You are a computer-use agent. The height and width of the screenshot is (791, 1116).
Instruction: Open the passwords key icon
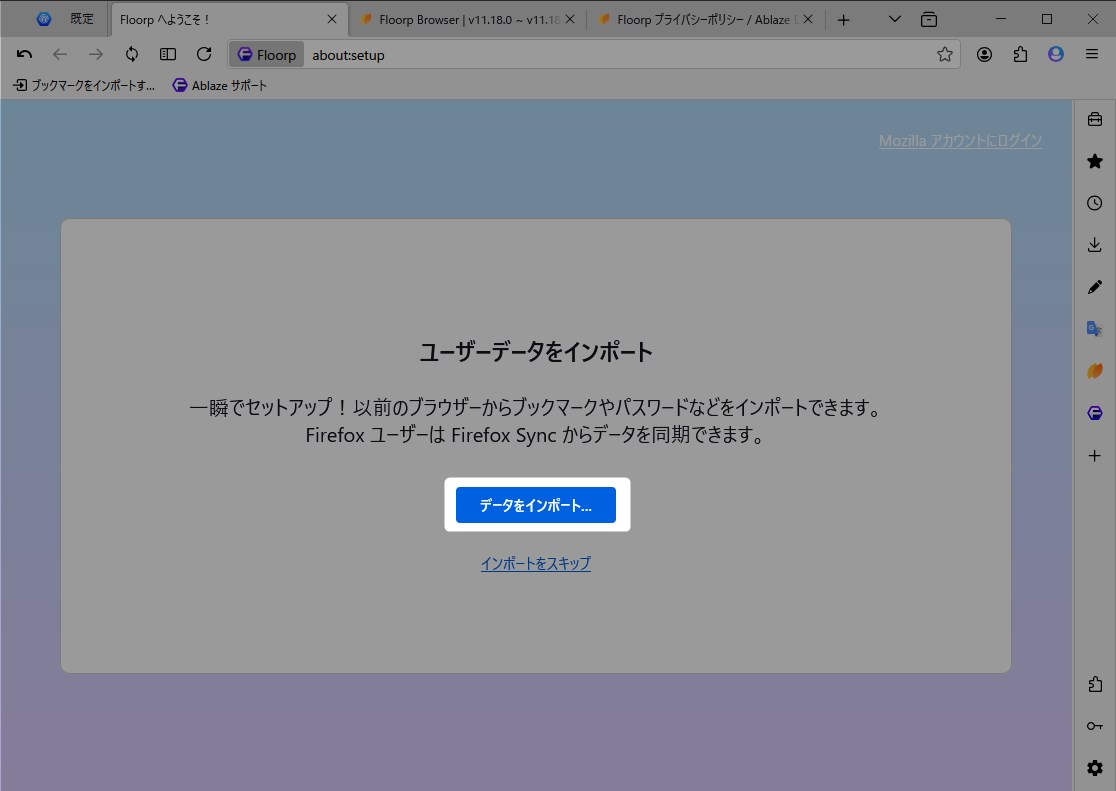pos(1094,726)
